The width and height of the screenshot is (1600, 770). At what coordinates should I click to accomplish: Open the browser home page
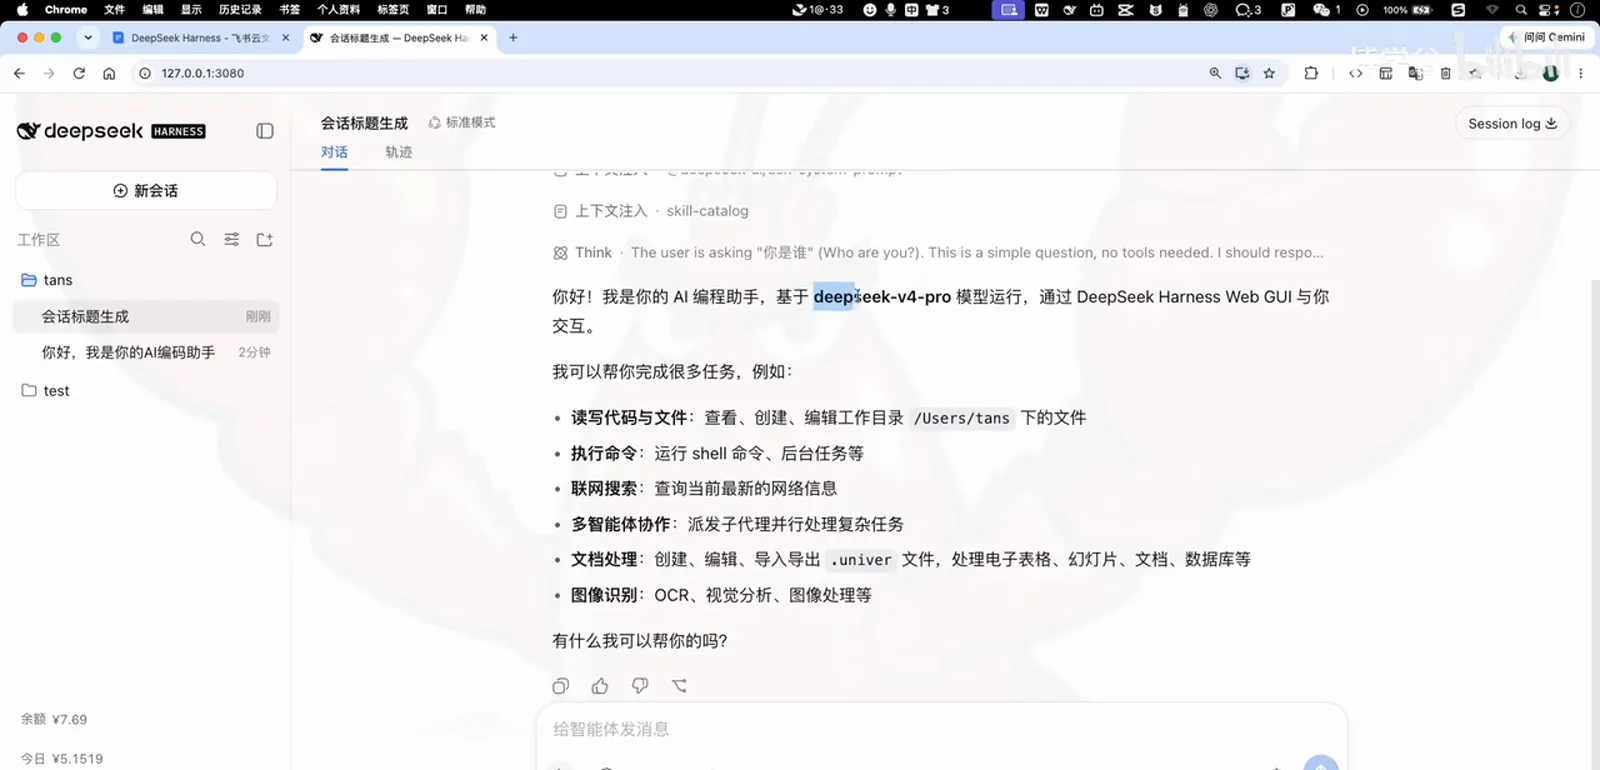[x=109, y=73]
